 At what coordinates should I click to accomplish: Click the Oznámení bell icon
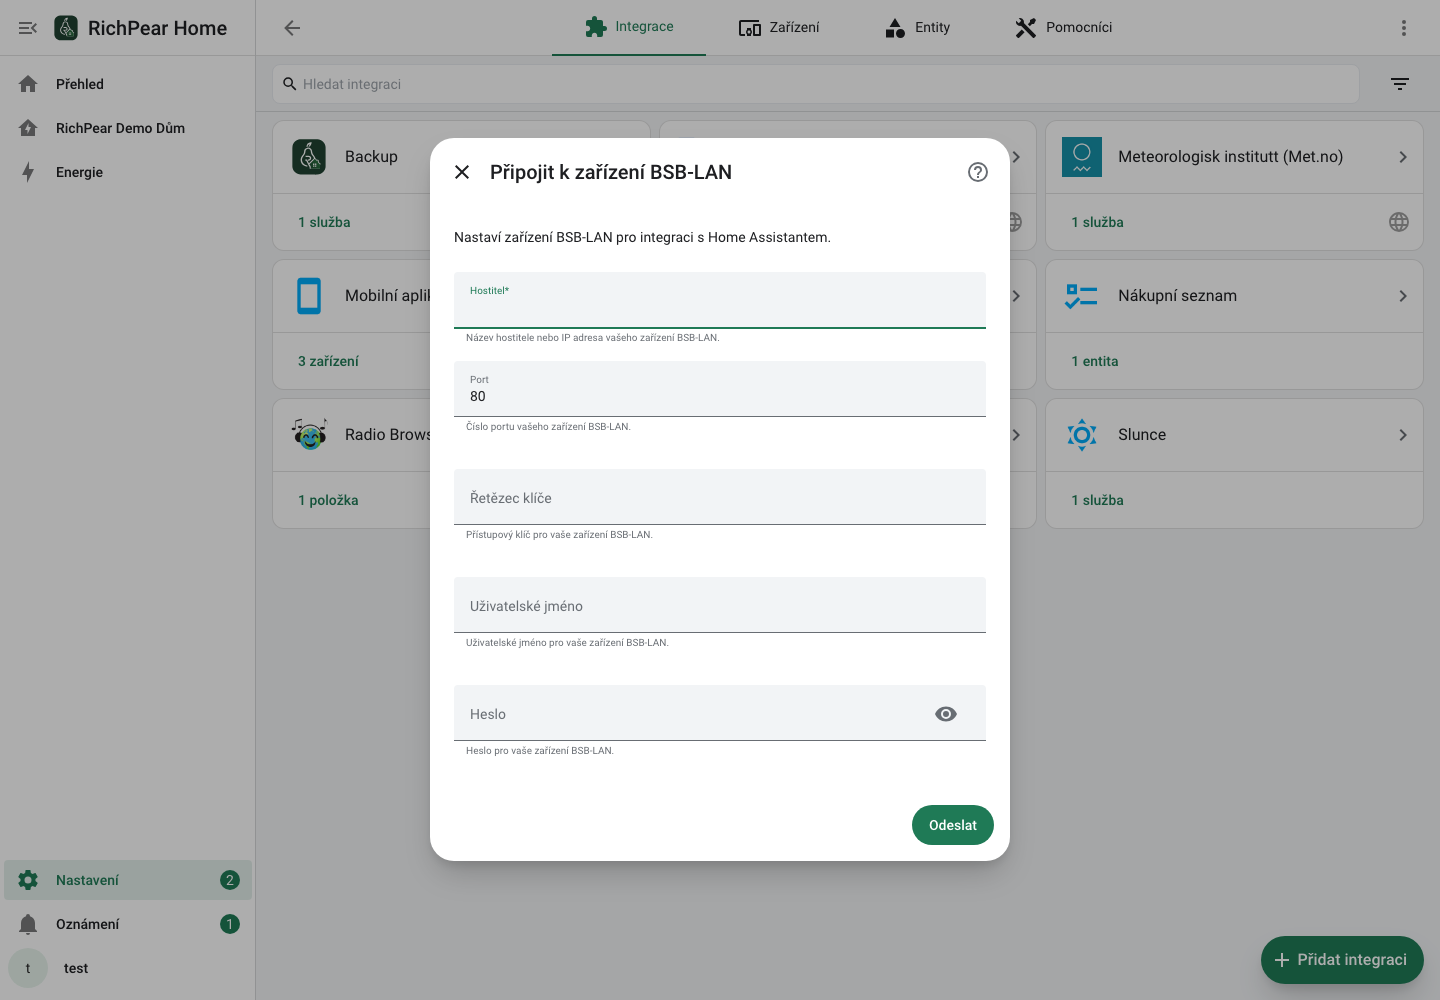coord(28,924)
